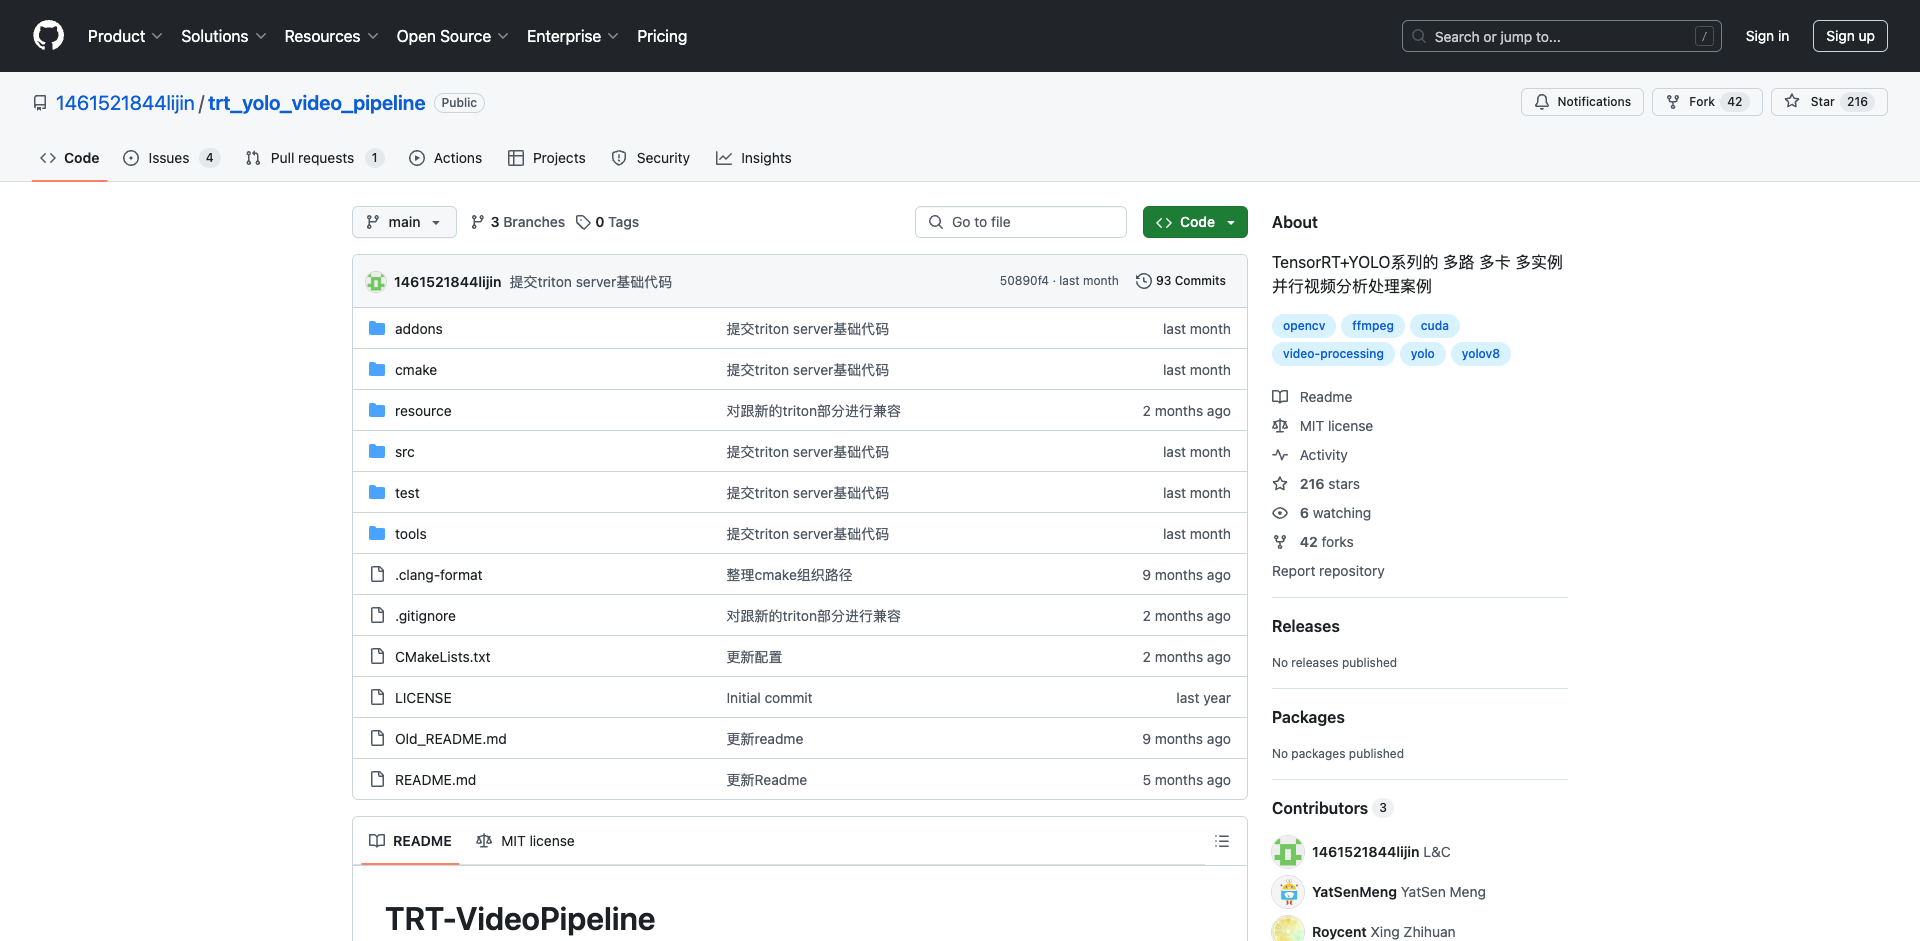Image resolution: width=1920 pixels, height=941 pixels.
Task: Click the Go to file search box
Action: tap(1021, 222)
